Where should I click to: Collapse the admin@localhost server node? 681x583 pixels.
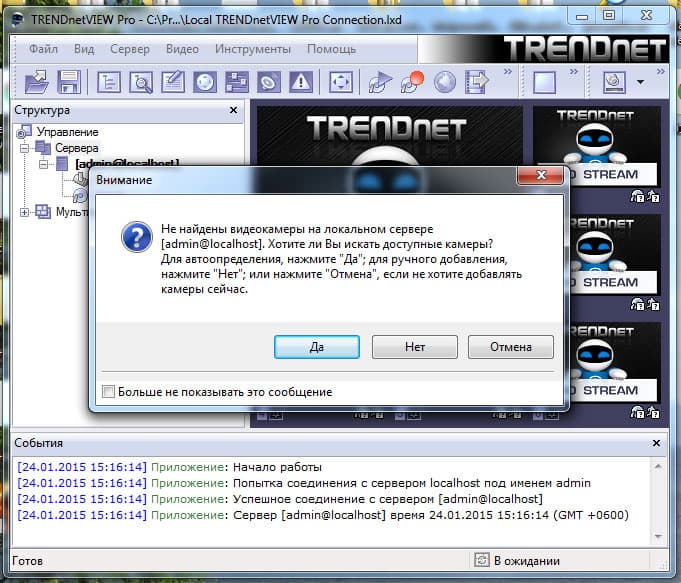tap(43, 164)
